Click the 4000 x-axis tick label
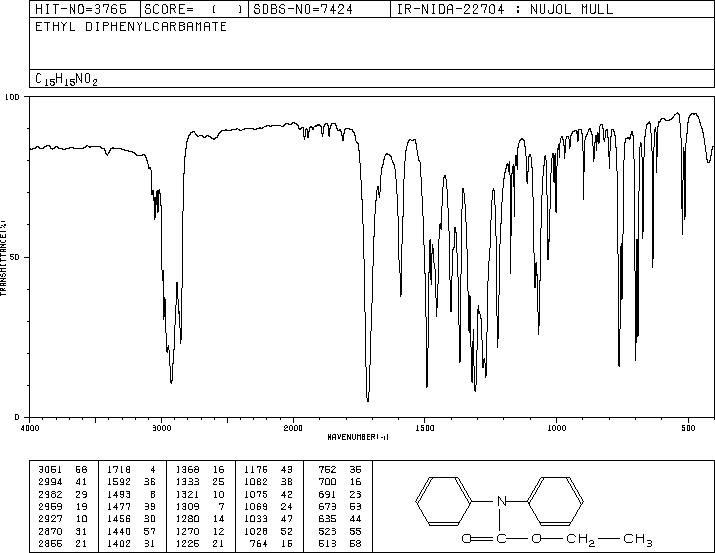 coord(30,428)
